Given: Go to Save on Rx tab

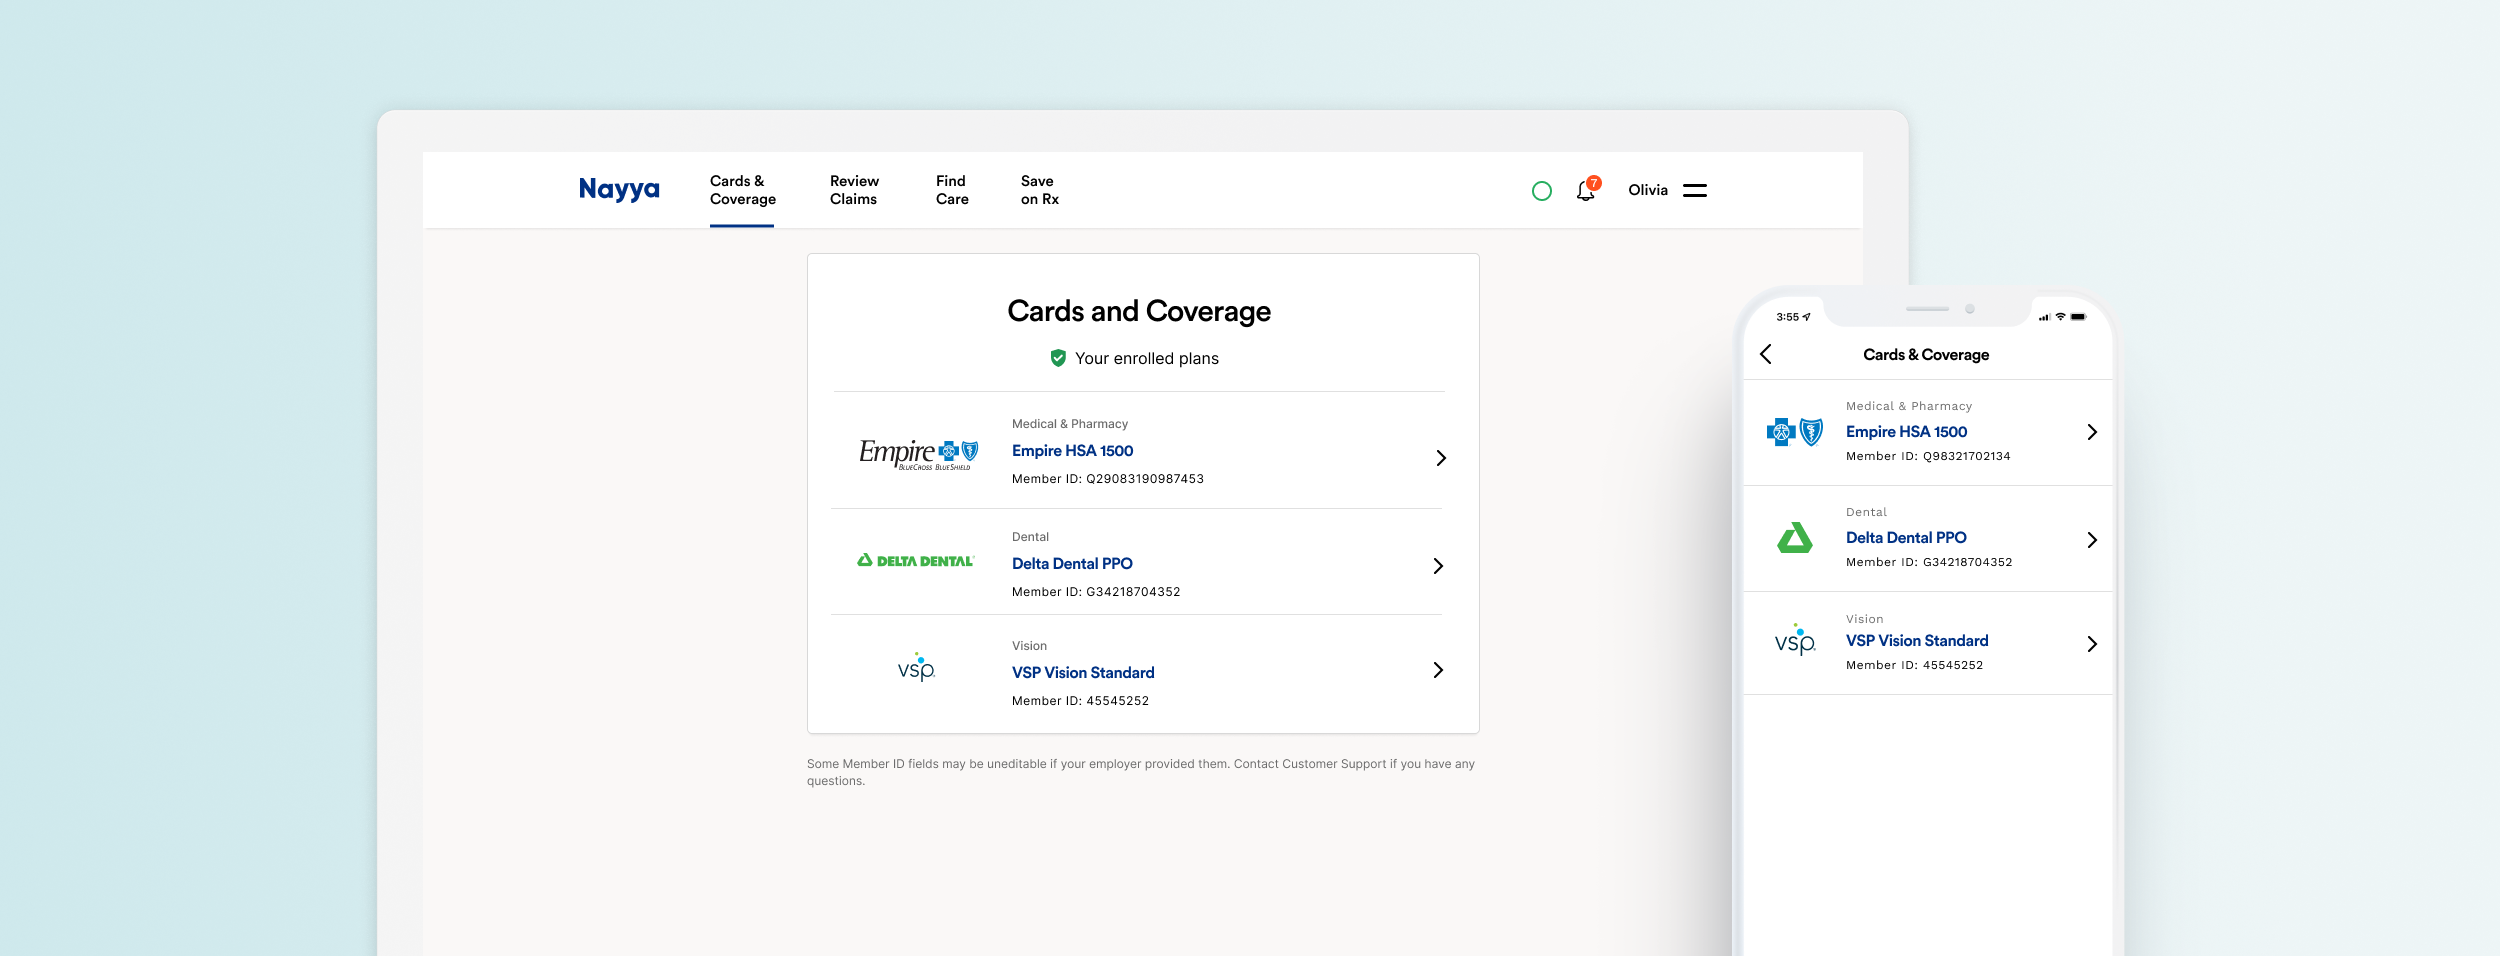Looking at the screenshot, I should coord(1040,190).
